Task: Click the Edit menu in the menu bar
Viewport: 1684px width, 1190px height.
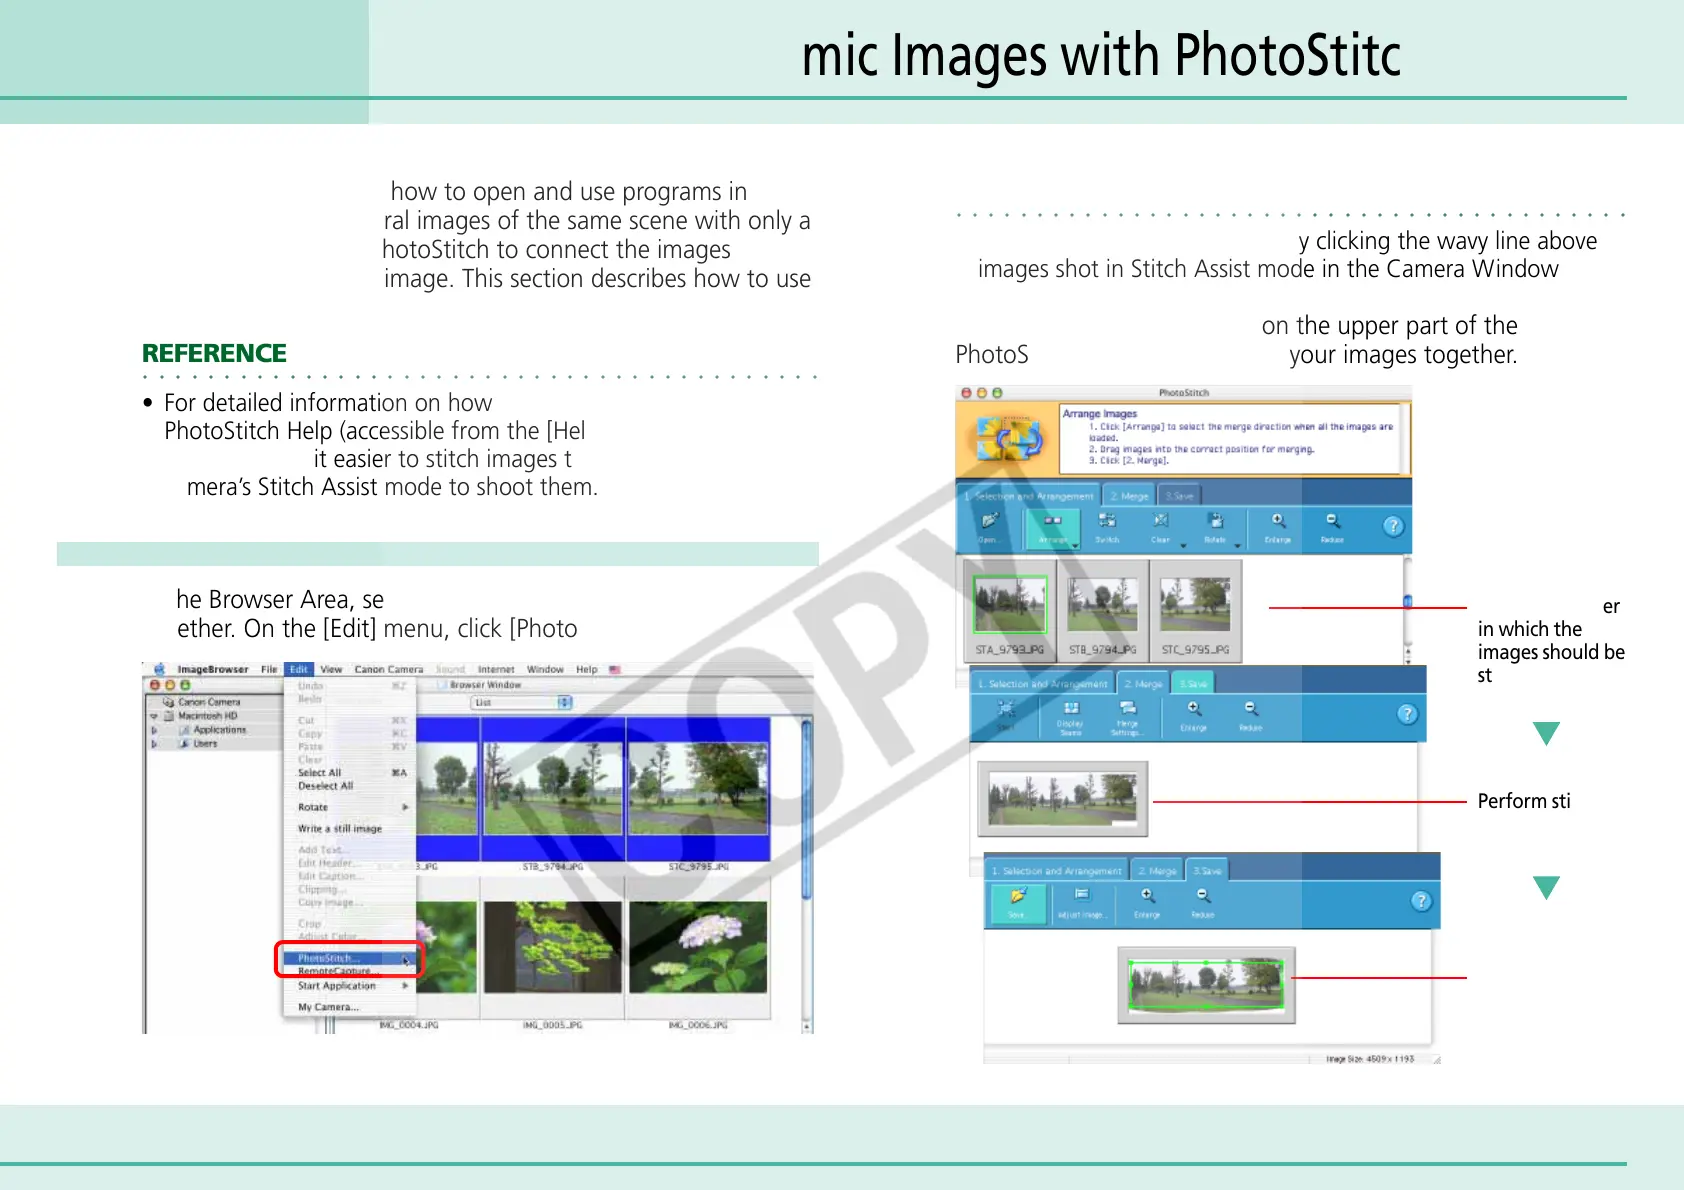Action: (x=299, y=669)
